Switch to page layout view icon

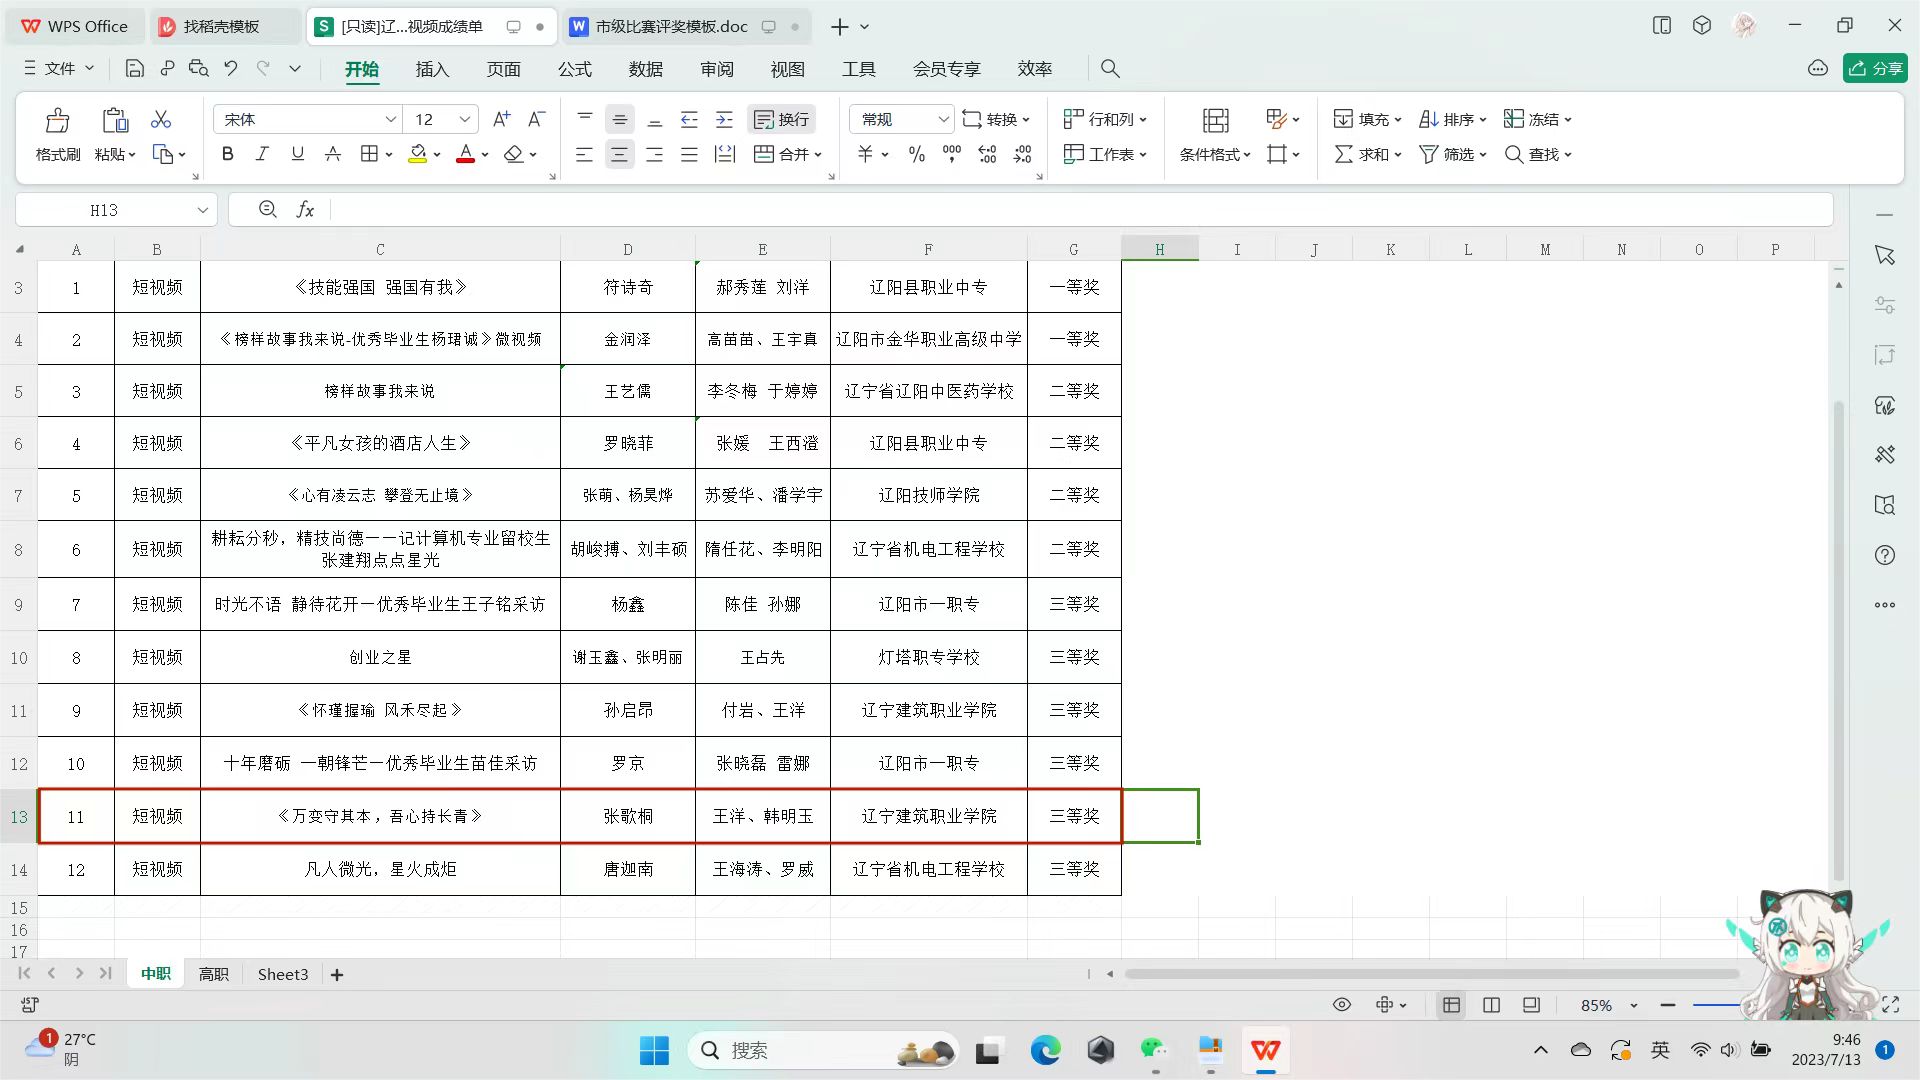point(1491,1005)
